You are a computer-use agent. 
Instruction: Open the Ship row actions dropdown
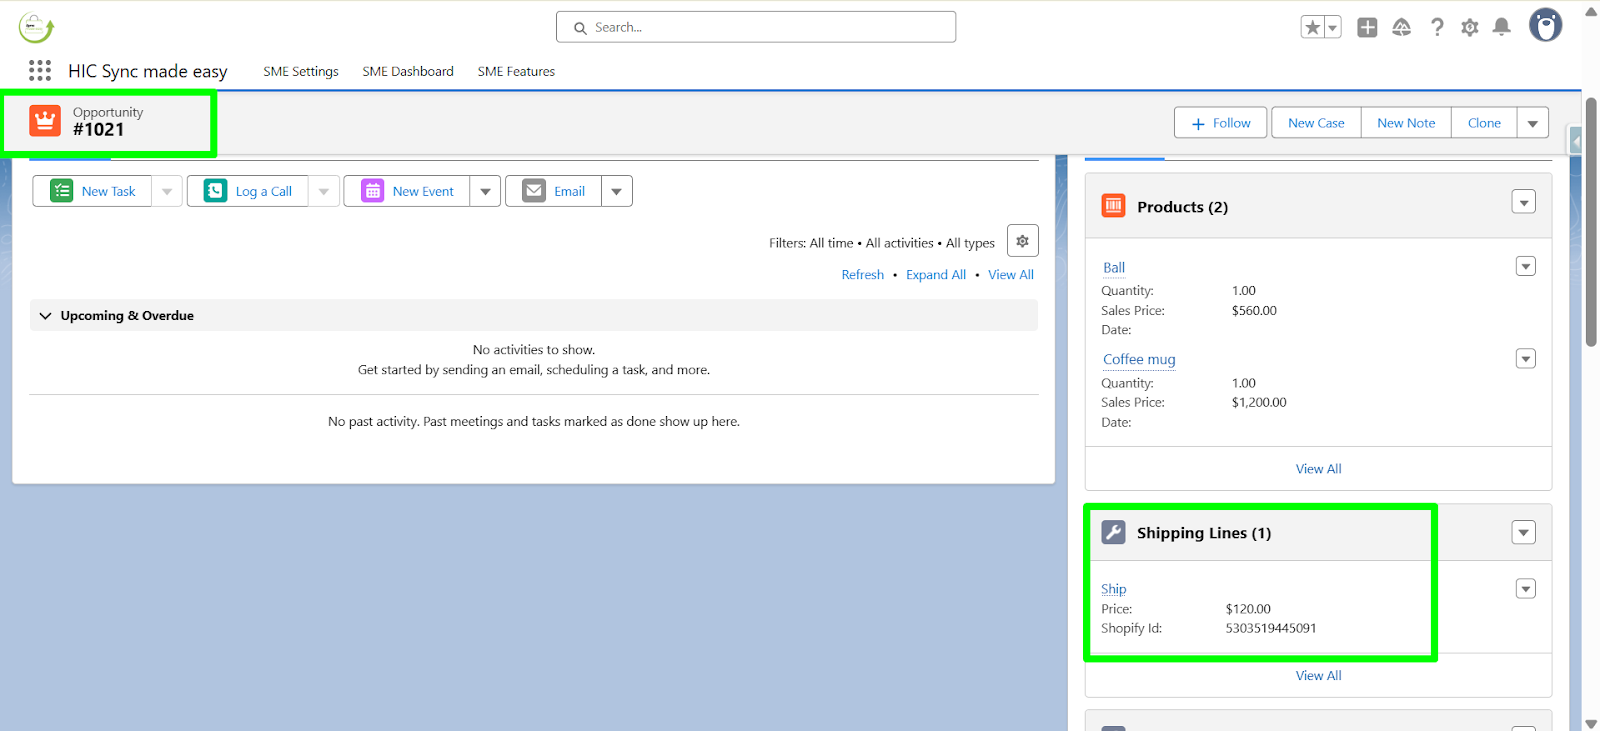1525,589
